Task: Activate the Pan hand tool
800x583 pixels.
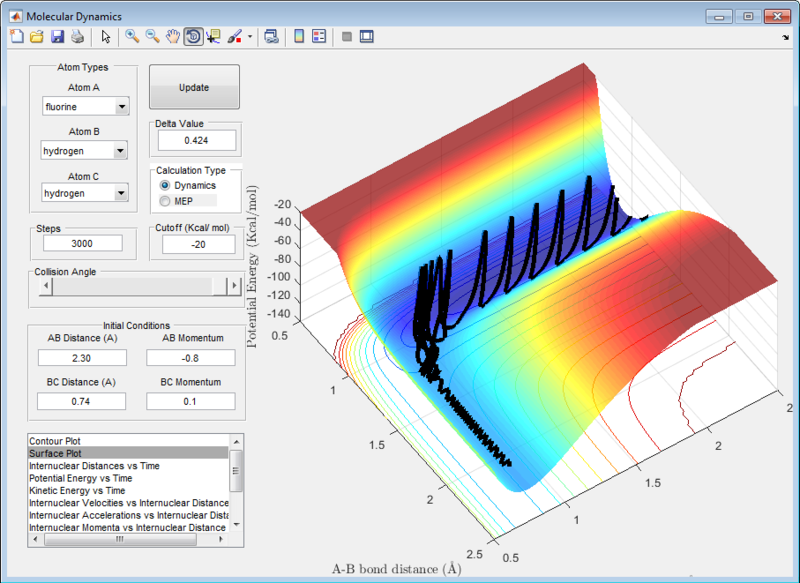Action: click(172, 37)
